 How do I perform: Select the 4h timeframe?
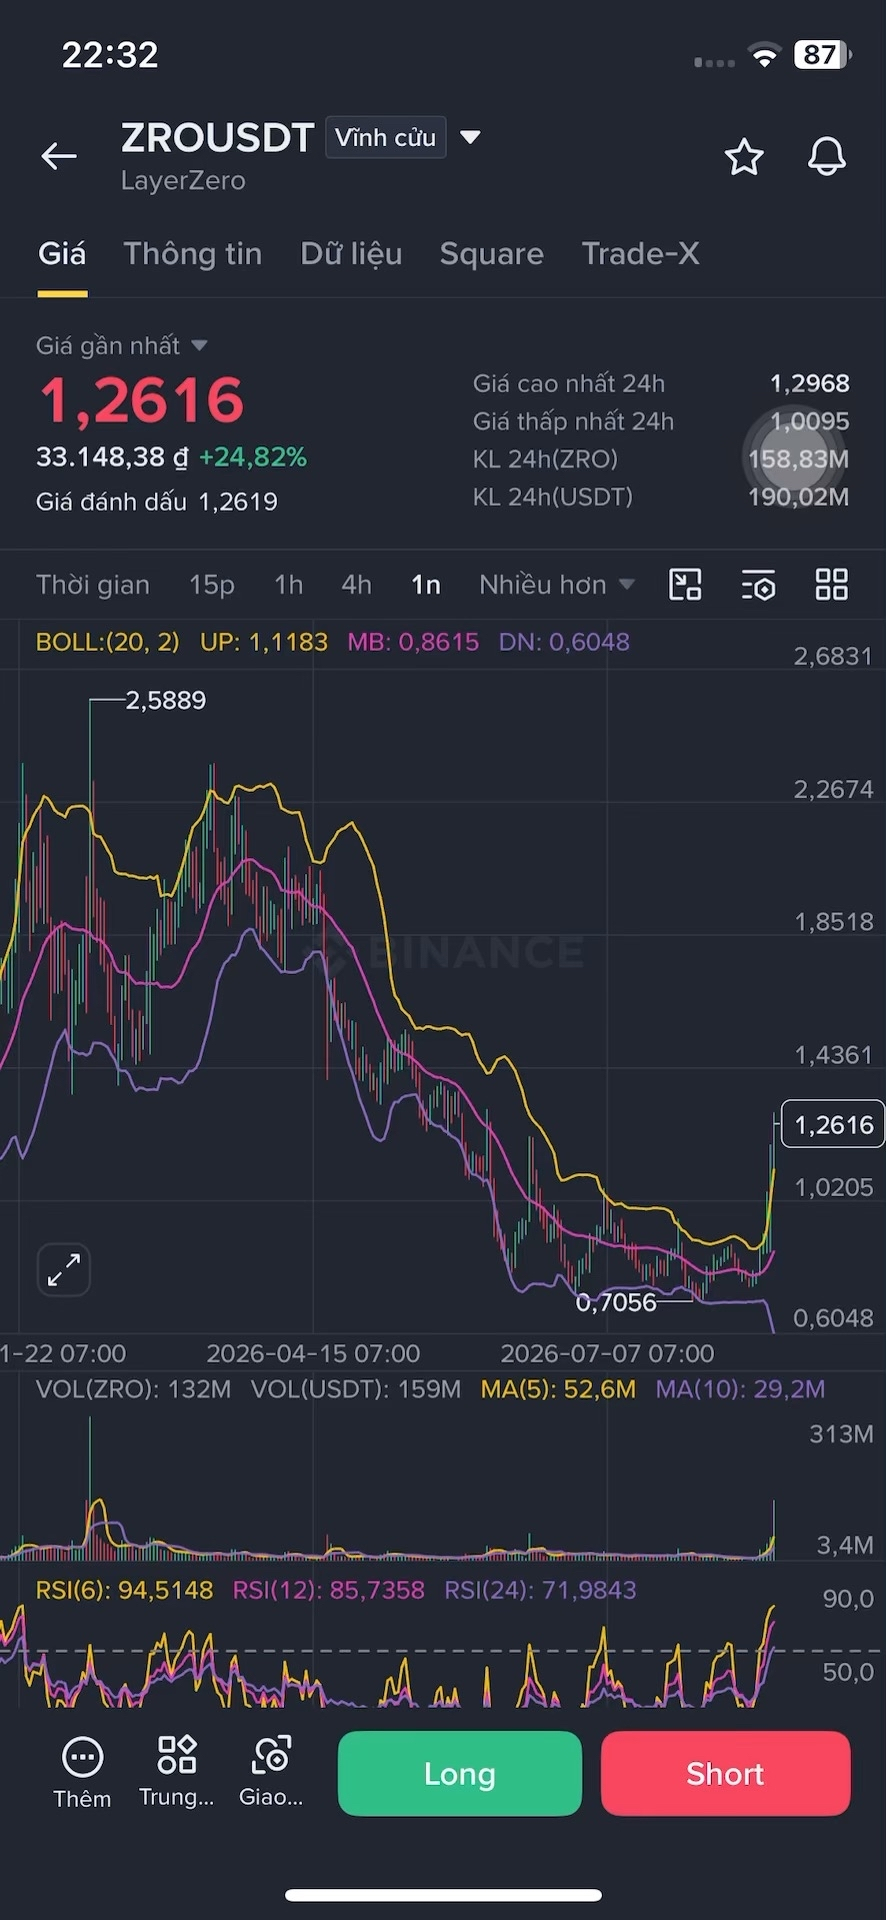(357, 585)
